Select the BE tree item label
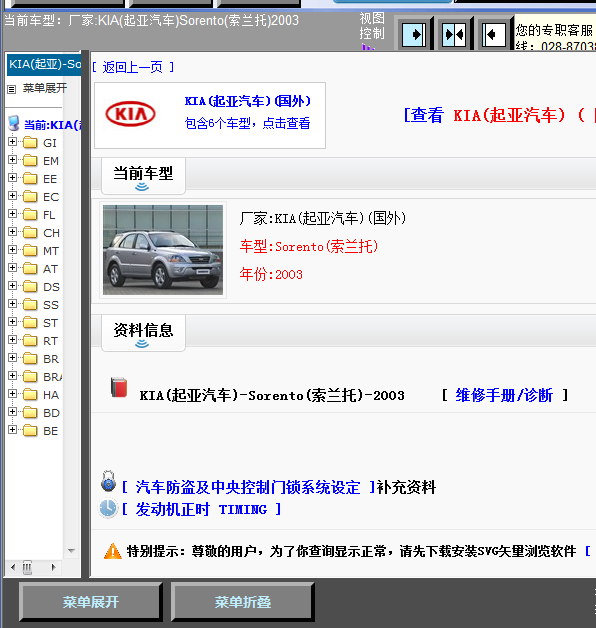The width and height of the screenshot is (596, 628). point(50,431)
